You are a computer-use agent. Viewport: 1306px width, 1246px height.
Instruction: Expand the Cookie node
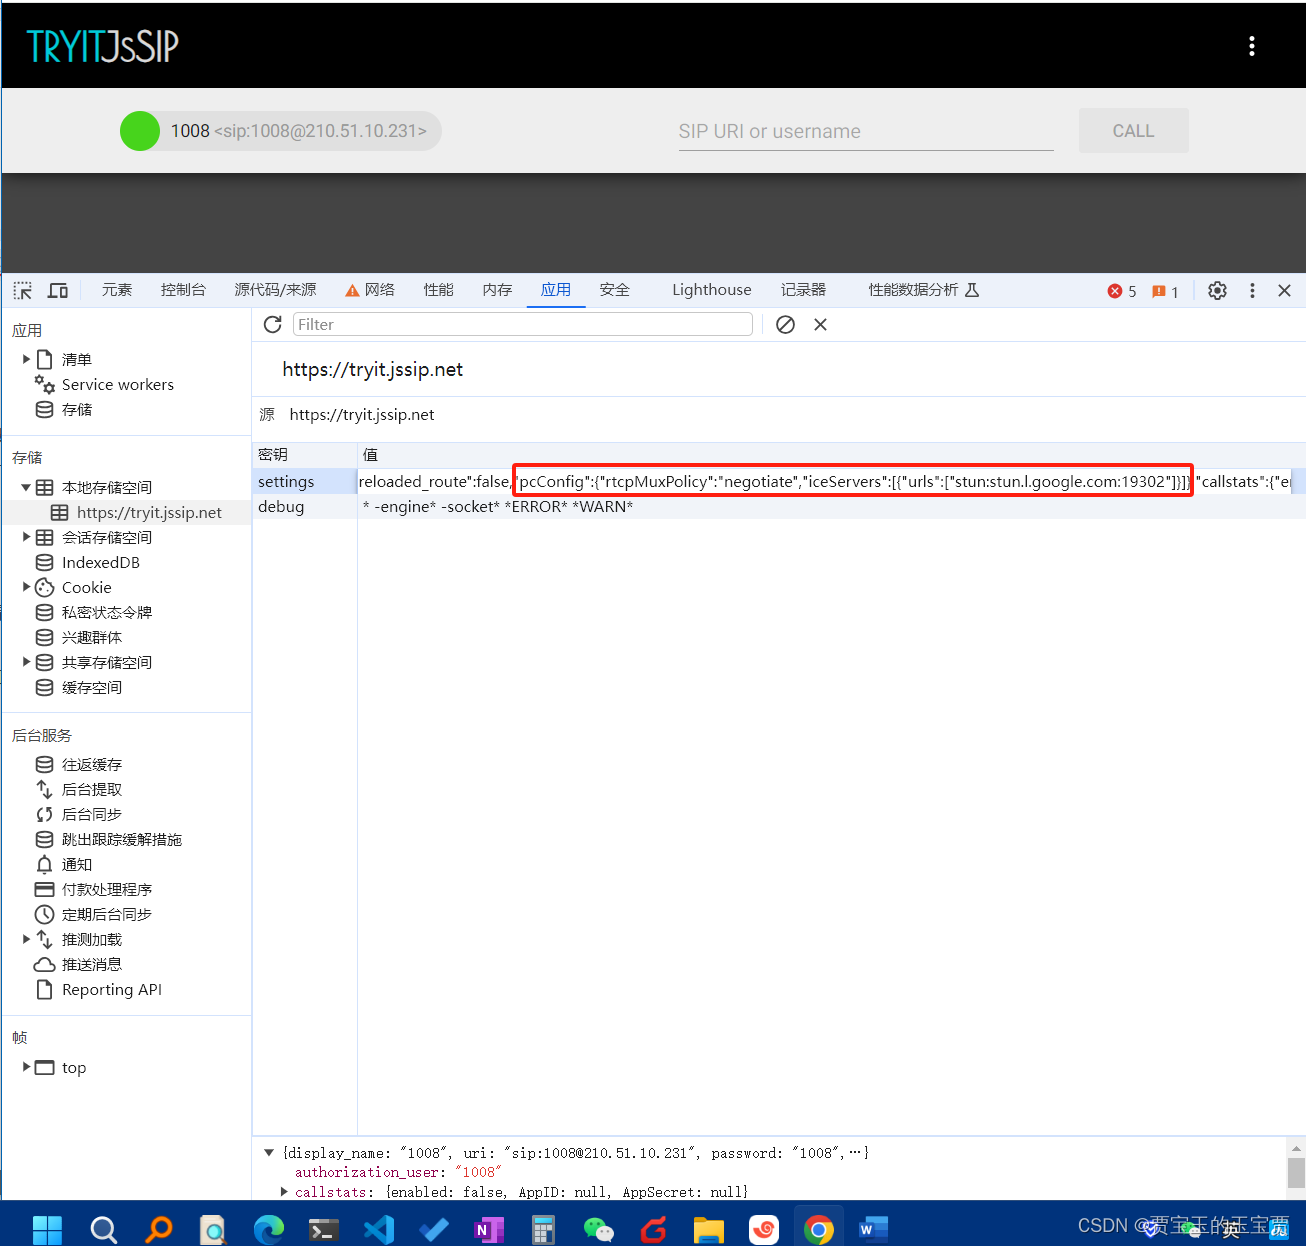coord(26,587)
